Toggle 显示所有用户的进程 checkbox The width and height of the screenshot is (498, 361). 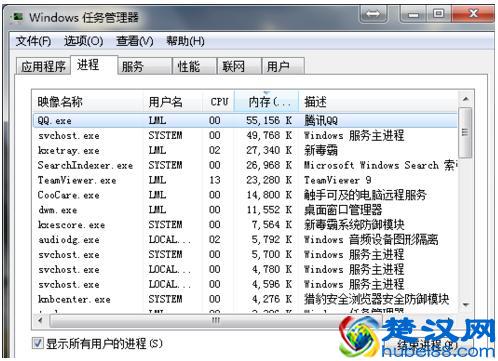coord(37,343)
